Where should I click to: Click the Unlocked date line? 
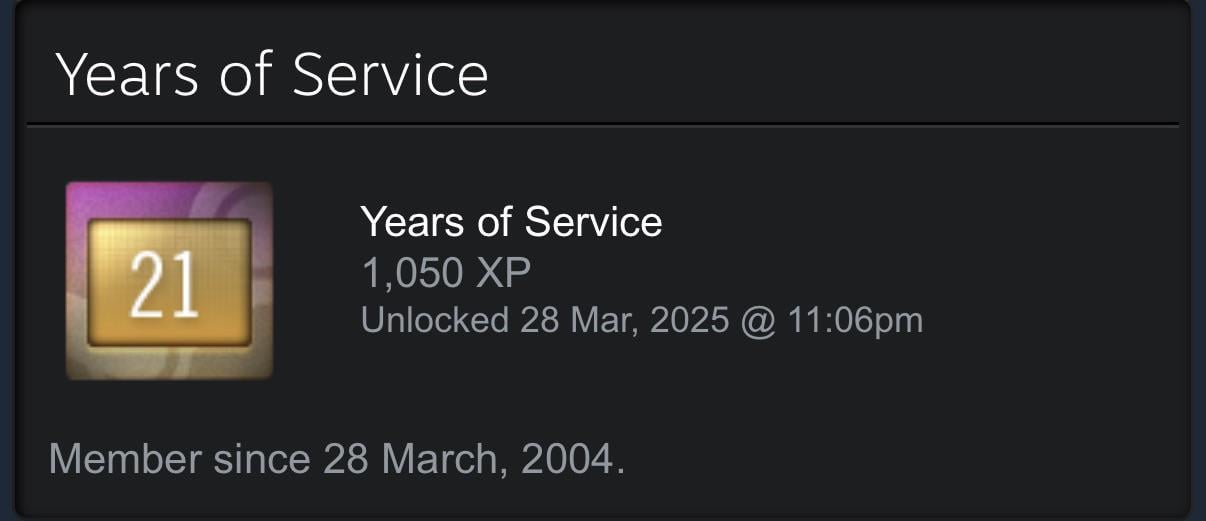click(641, 320)
